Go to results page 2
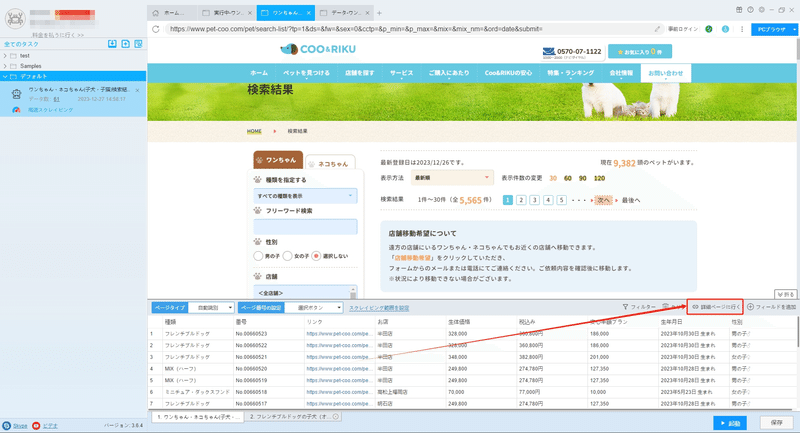The image size is (800, 433). point(521,200)
